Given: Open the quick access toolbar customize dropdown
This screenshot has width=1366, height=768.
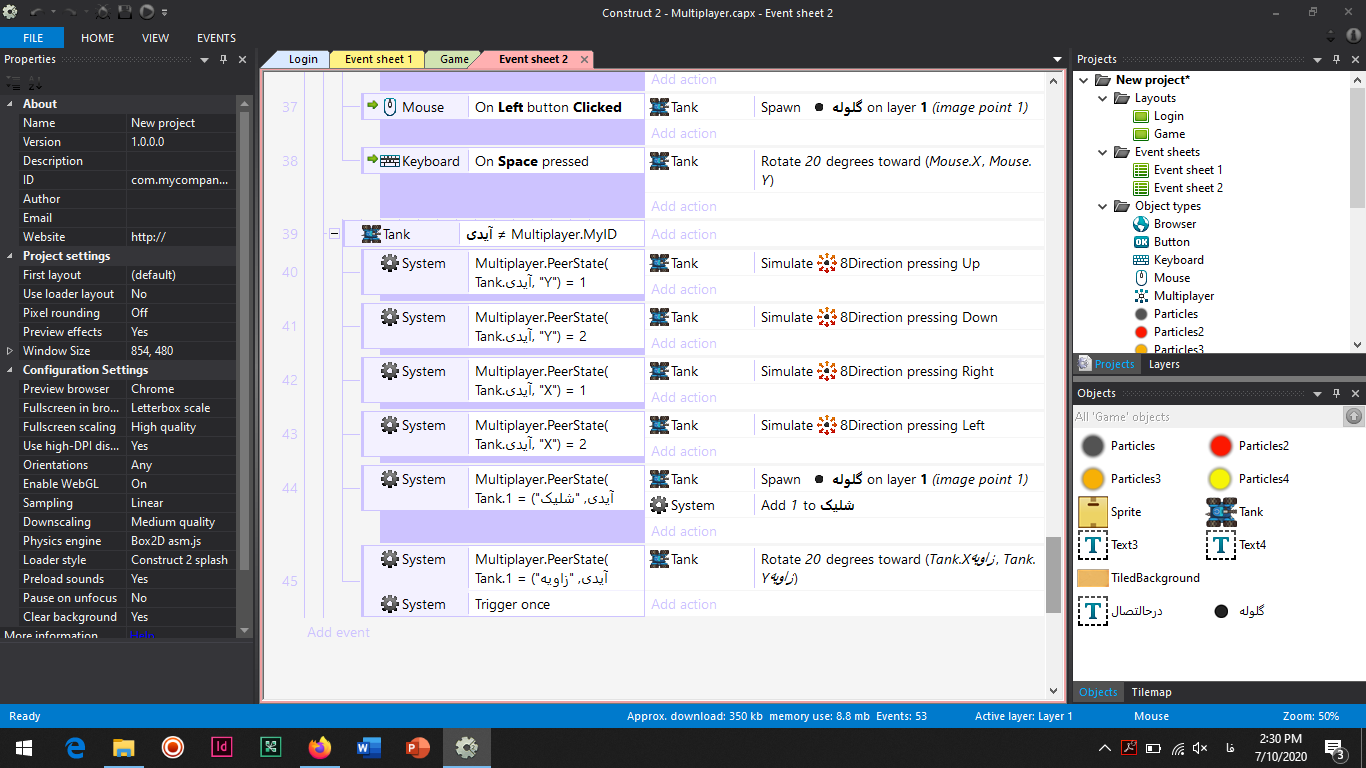Looking at the screenshot, I should [x=165, y=13].
